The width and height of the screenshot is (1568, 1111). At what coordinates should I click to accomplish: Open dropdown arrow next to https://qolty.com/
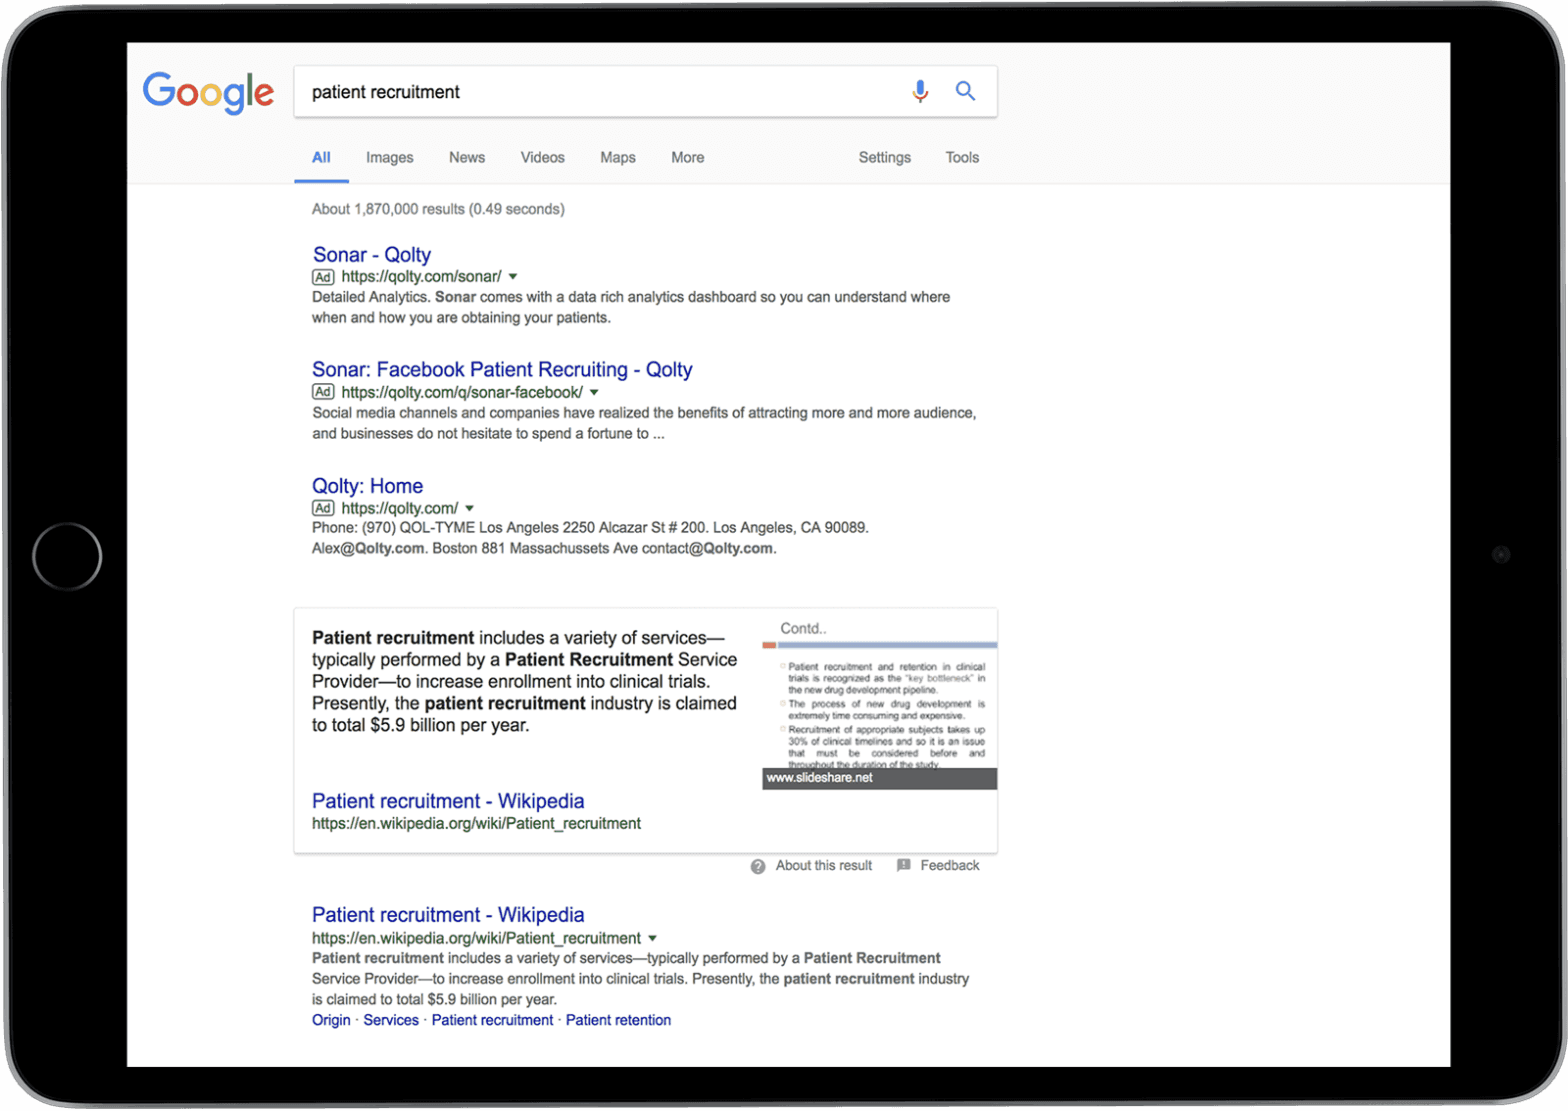tap(470, 509)
